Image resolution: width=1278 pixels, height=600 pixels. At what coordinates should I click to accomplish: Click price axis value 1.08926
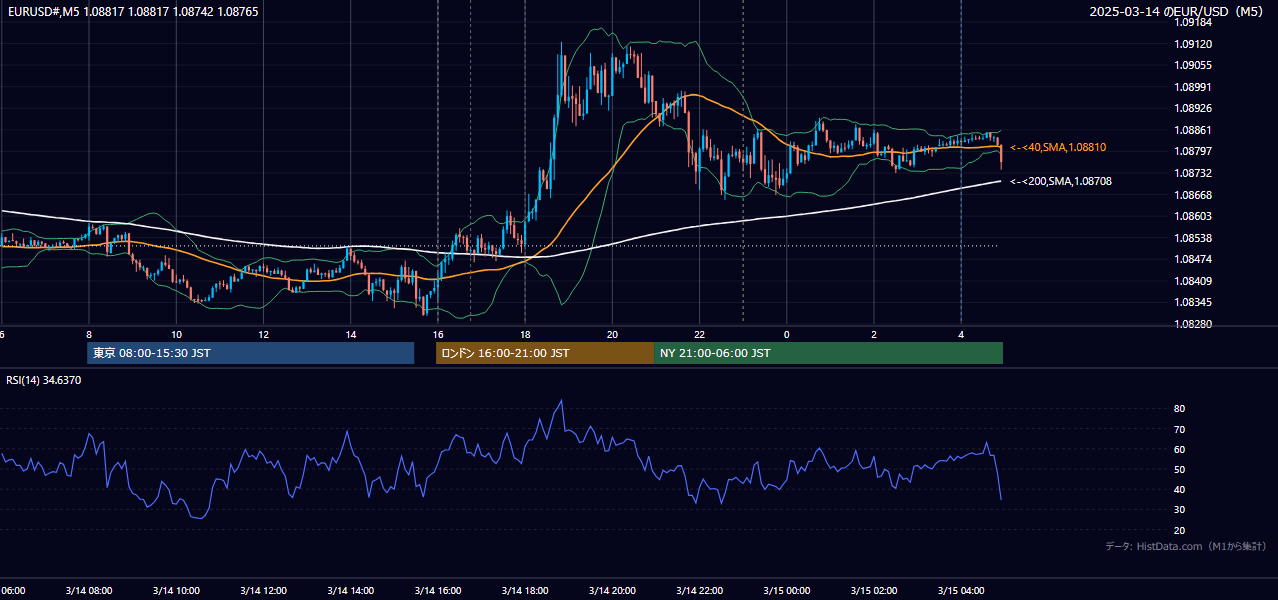1192,108
